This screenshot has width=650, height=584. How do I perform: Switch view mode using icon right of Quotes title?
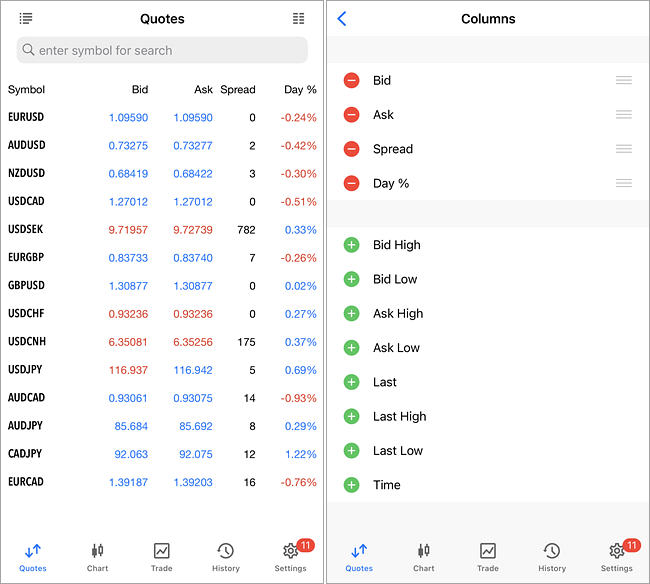[298, 19]
